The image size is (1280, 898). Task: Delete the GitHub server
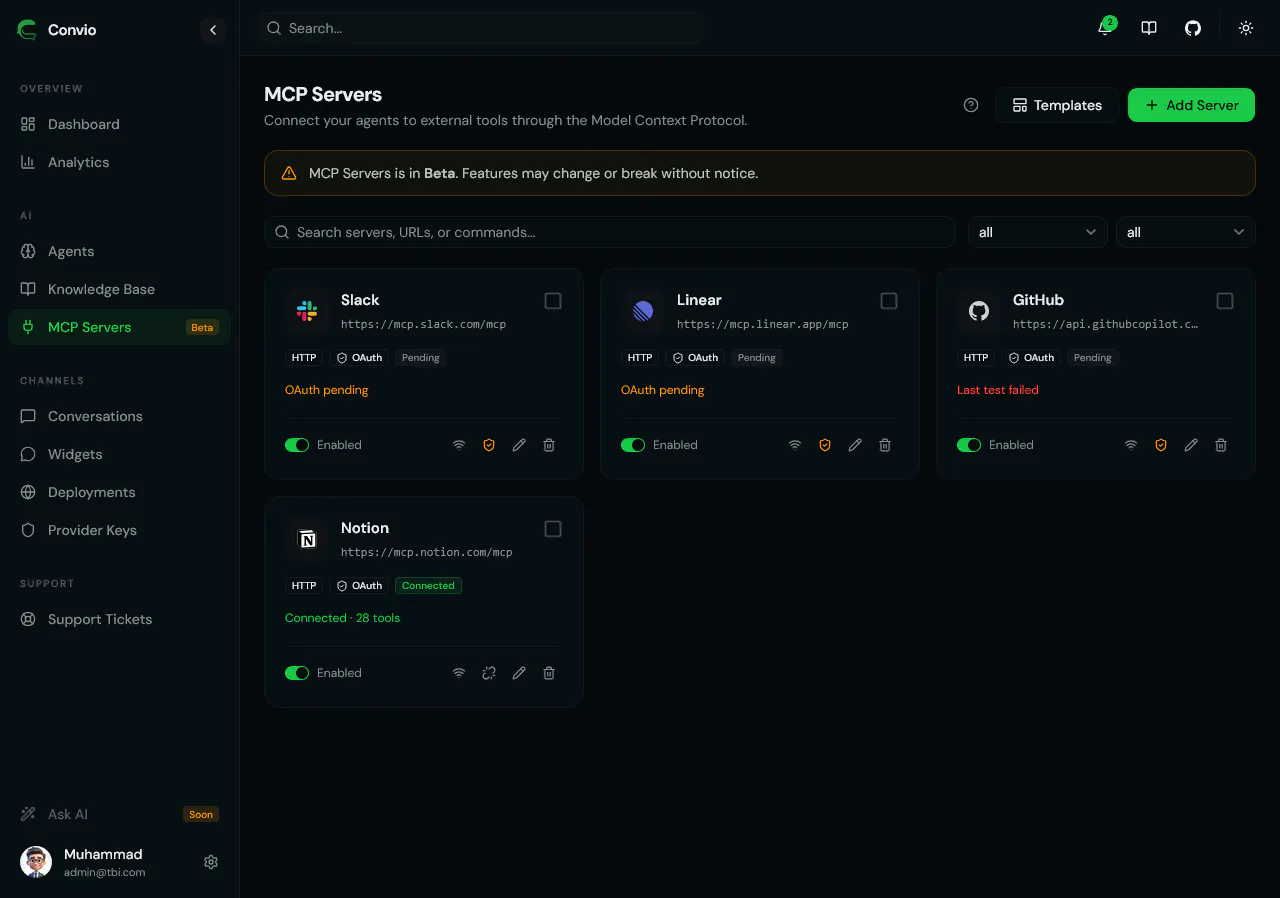coord(1221,445)
